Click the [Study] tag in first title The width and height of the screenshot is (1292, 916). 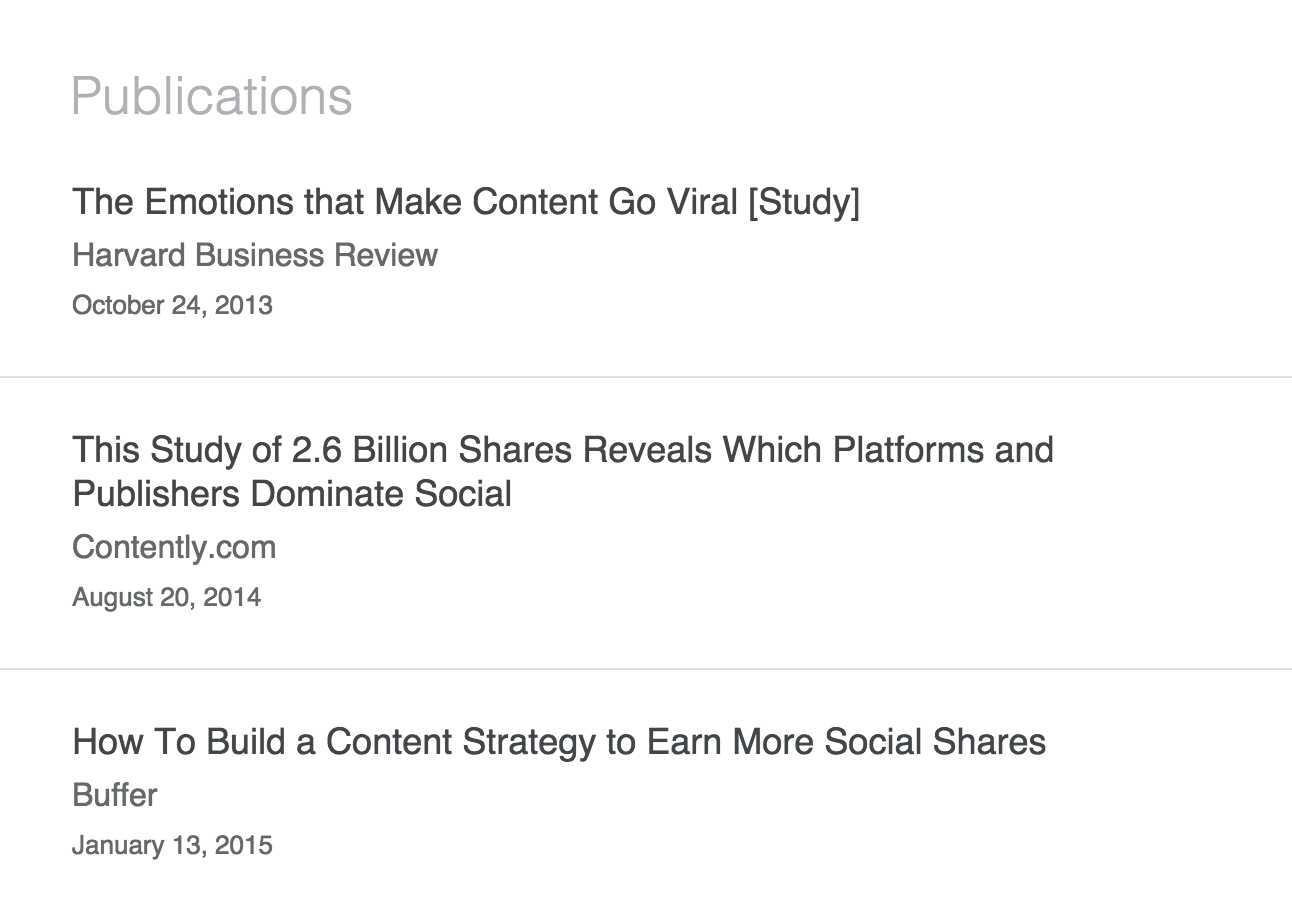(804, 203)
